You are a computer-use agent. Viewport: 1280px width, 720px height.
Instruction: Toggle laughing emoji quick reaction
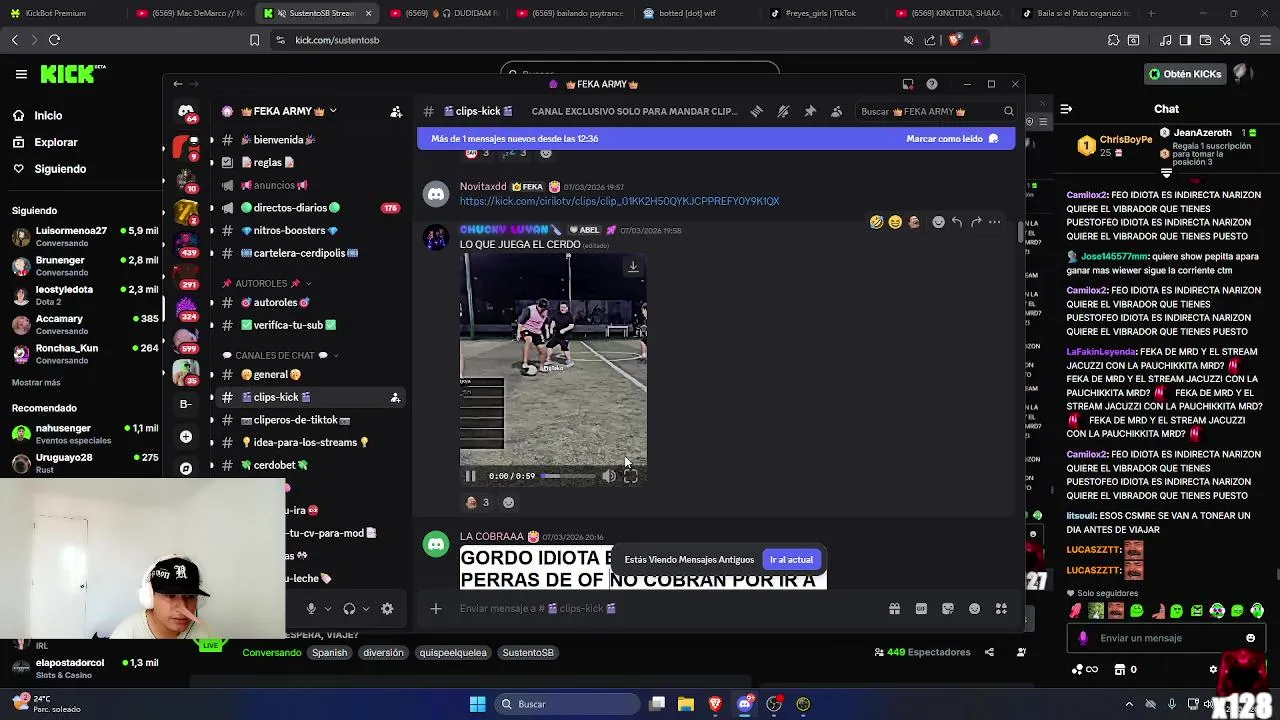point(895,222)
